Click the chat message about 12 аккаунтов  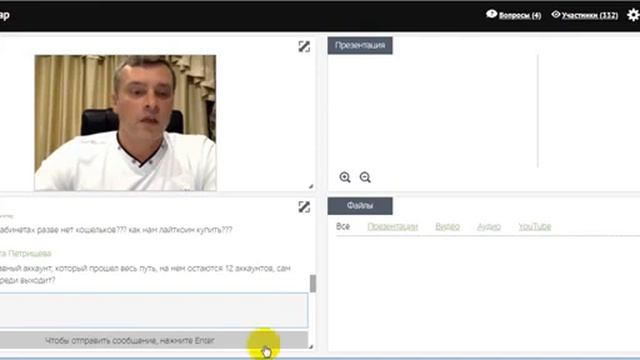point(145,274)
